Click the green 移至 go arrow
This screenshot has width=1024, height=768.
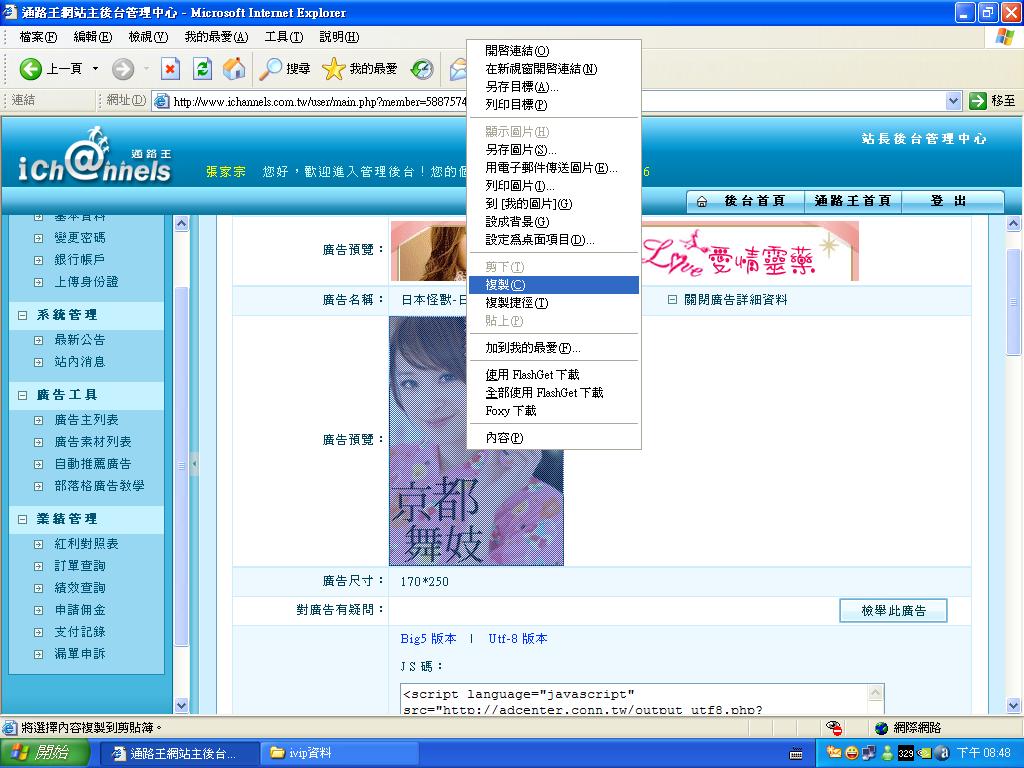[978, 101]
